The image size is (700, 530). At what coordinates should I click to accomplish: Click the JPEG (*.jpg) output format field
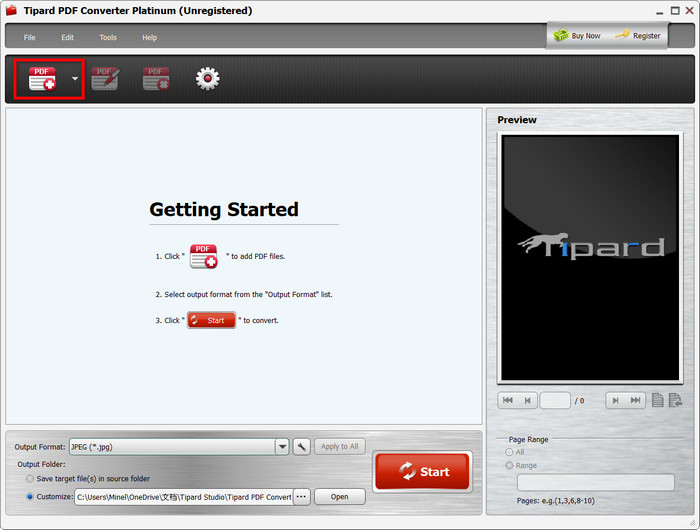click(x=172, y=447)
